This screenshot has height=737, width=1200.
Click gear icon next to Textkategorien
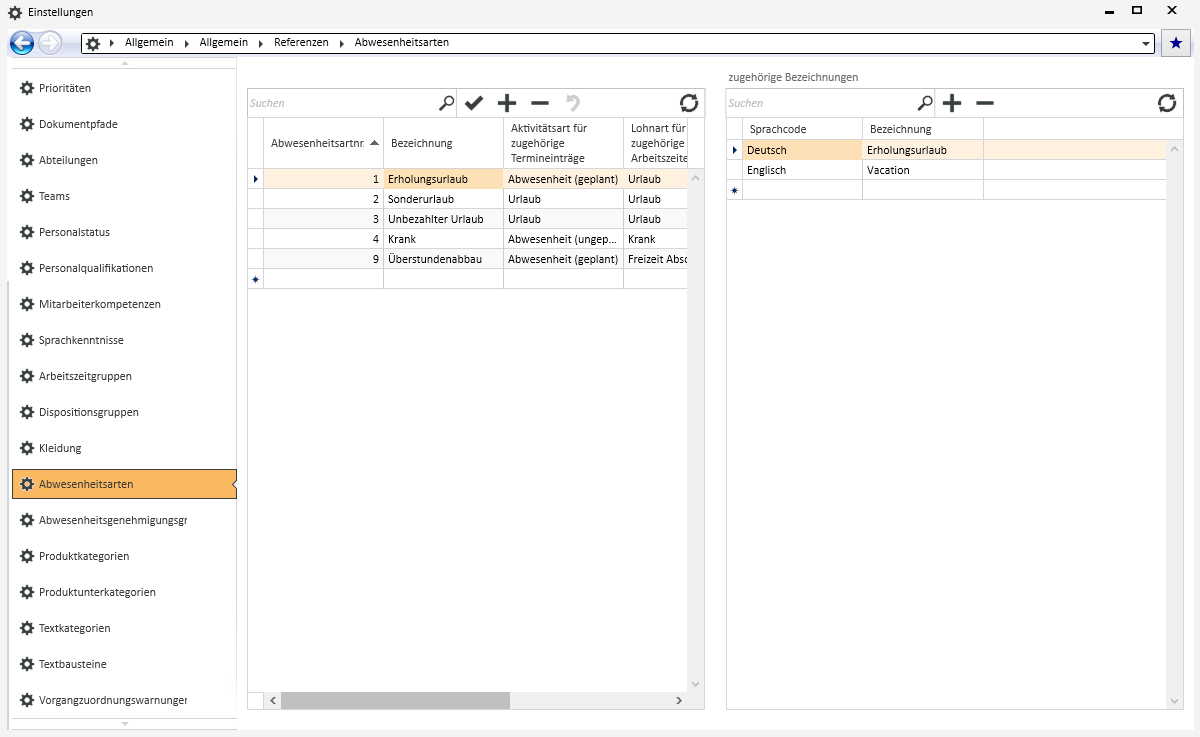27,628
